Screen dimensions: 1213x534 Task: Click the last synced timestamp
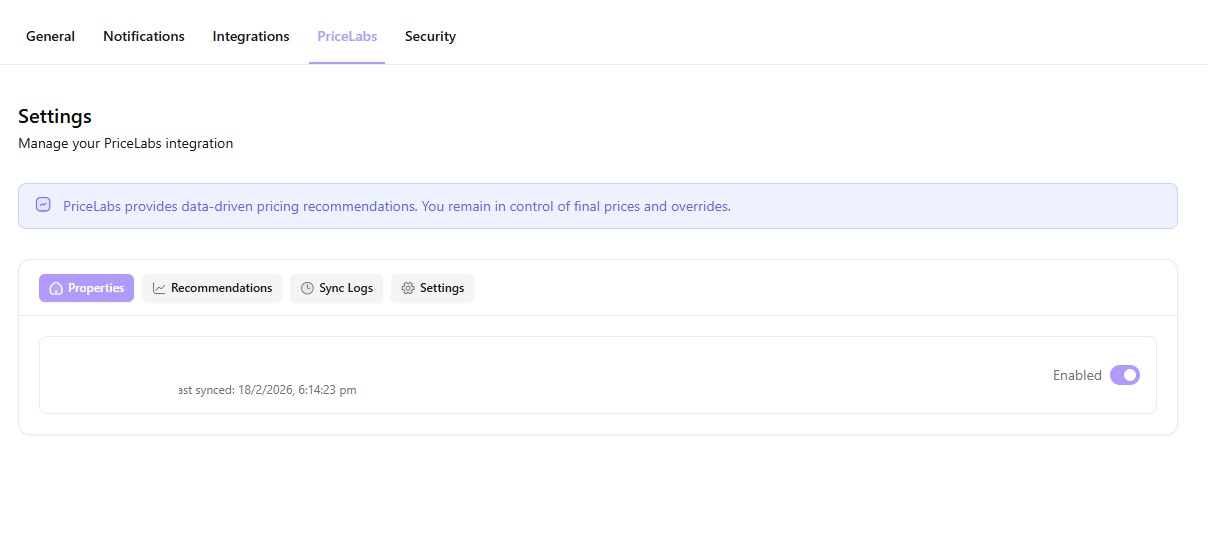(x=267, y=390)
